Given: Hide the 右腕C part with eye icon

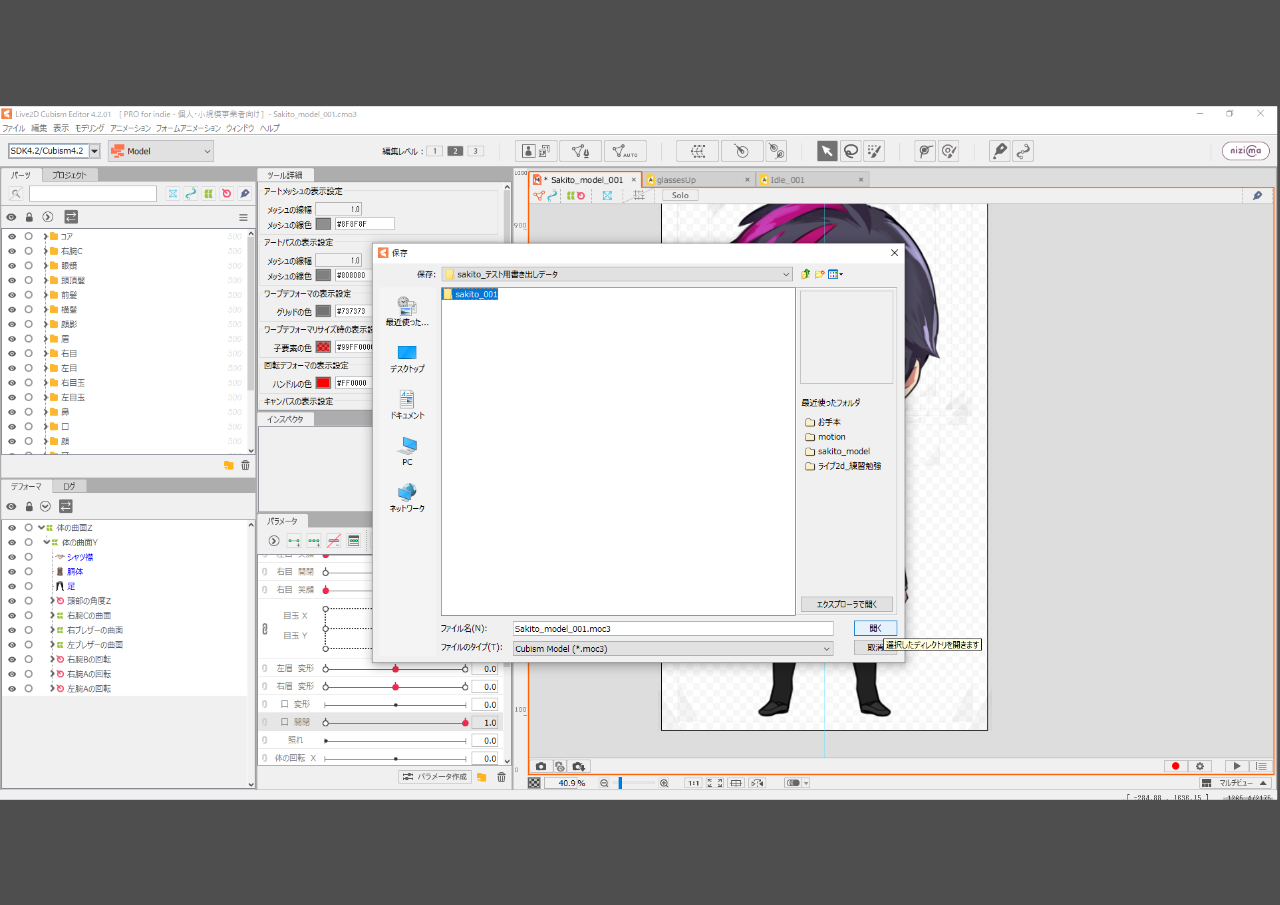Looking at the screenshot, I should pyautogui.click(x=12, y=251).
